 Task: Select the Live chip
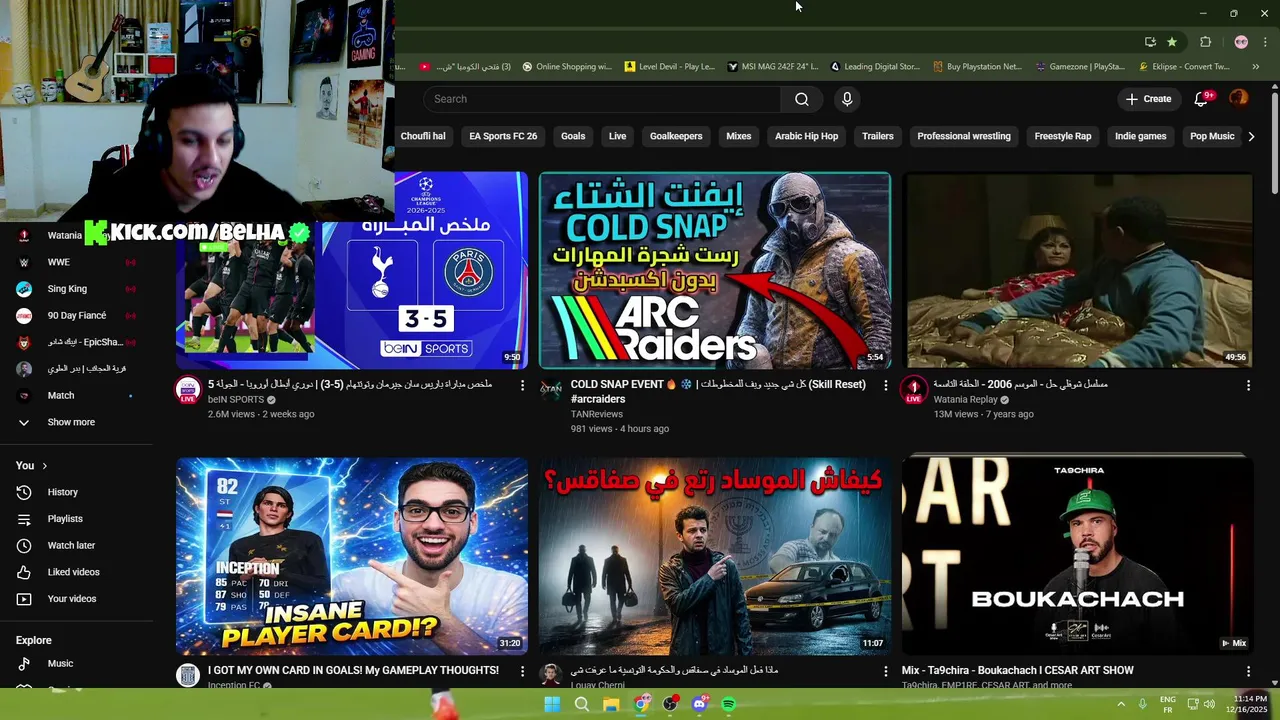point(618,136)
